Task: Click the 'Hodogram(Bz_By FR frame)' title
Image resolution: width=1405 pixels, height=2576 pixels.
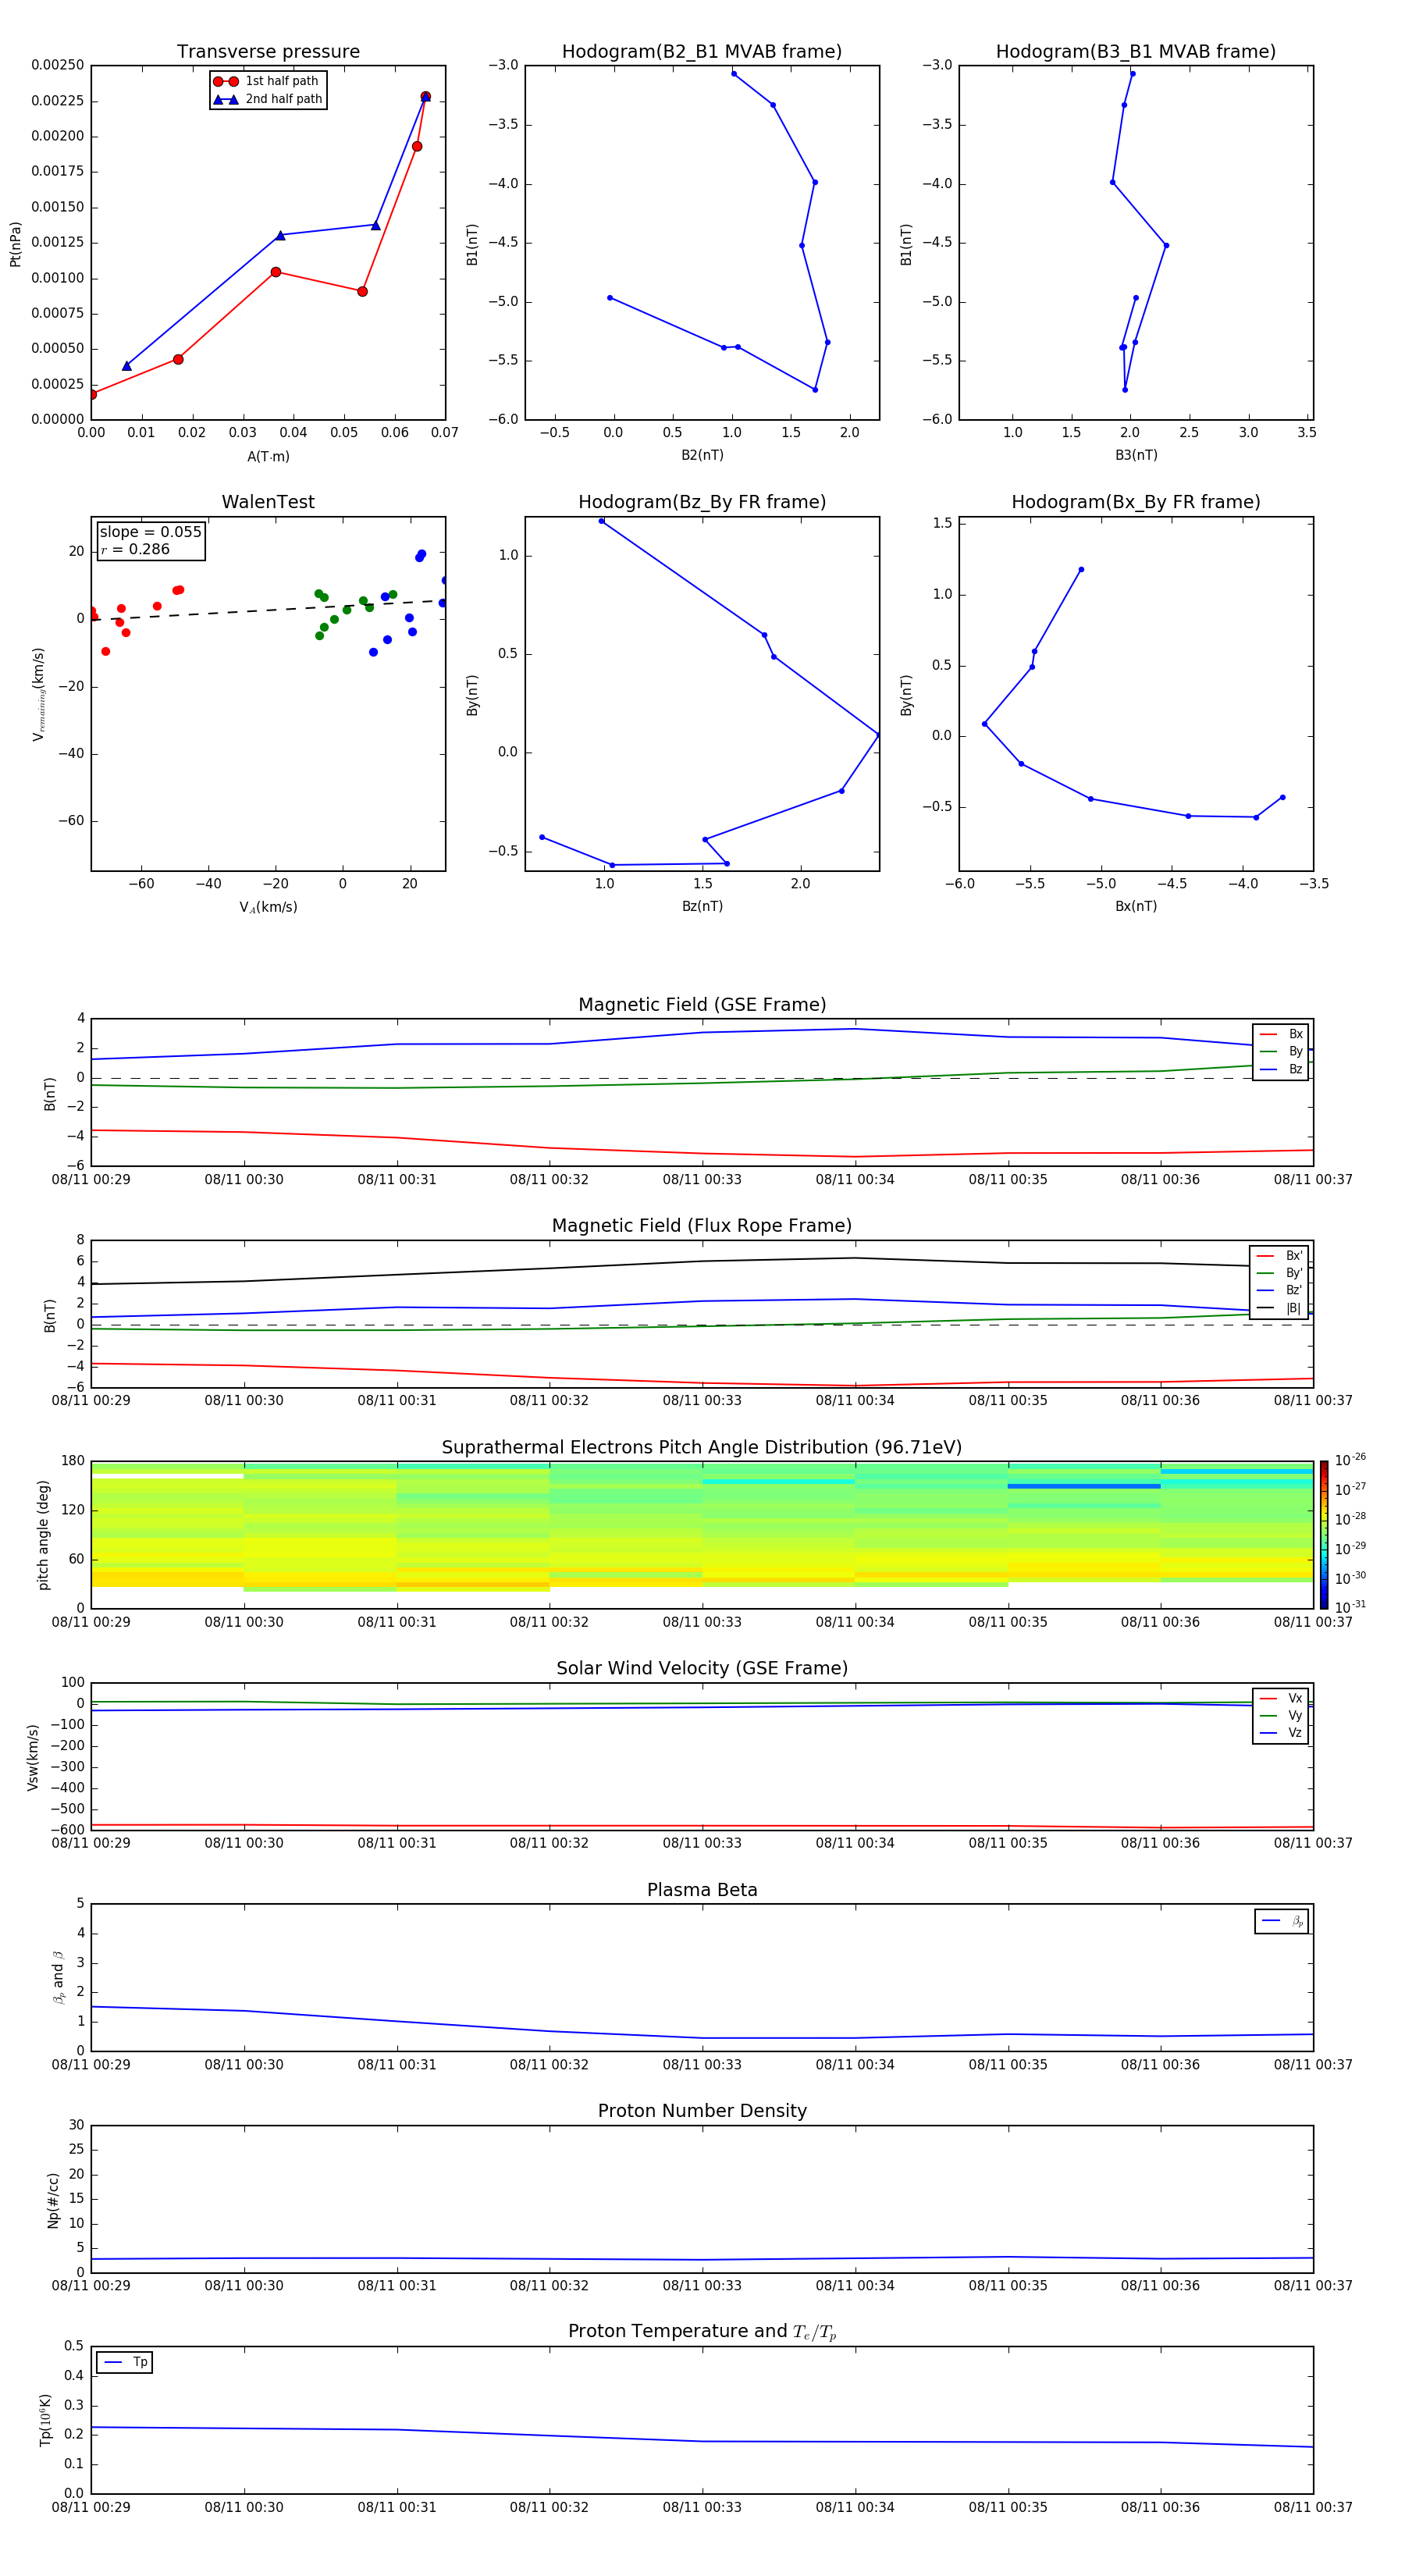Action: [702, 502]
